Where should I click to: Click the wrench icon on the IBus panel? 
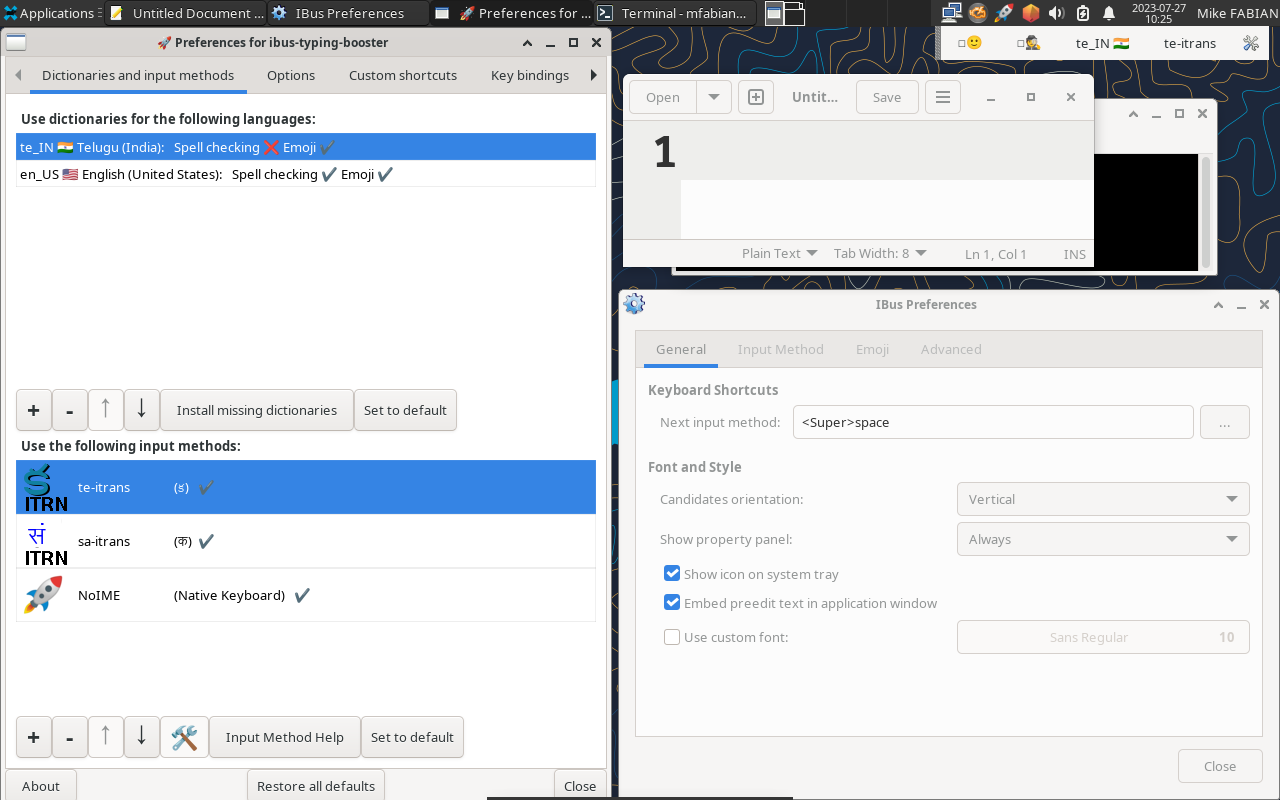pyautogui.click(x=1250, y=43)
